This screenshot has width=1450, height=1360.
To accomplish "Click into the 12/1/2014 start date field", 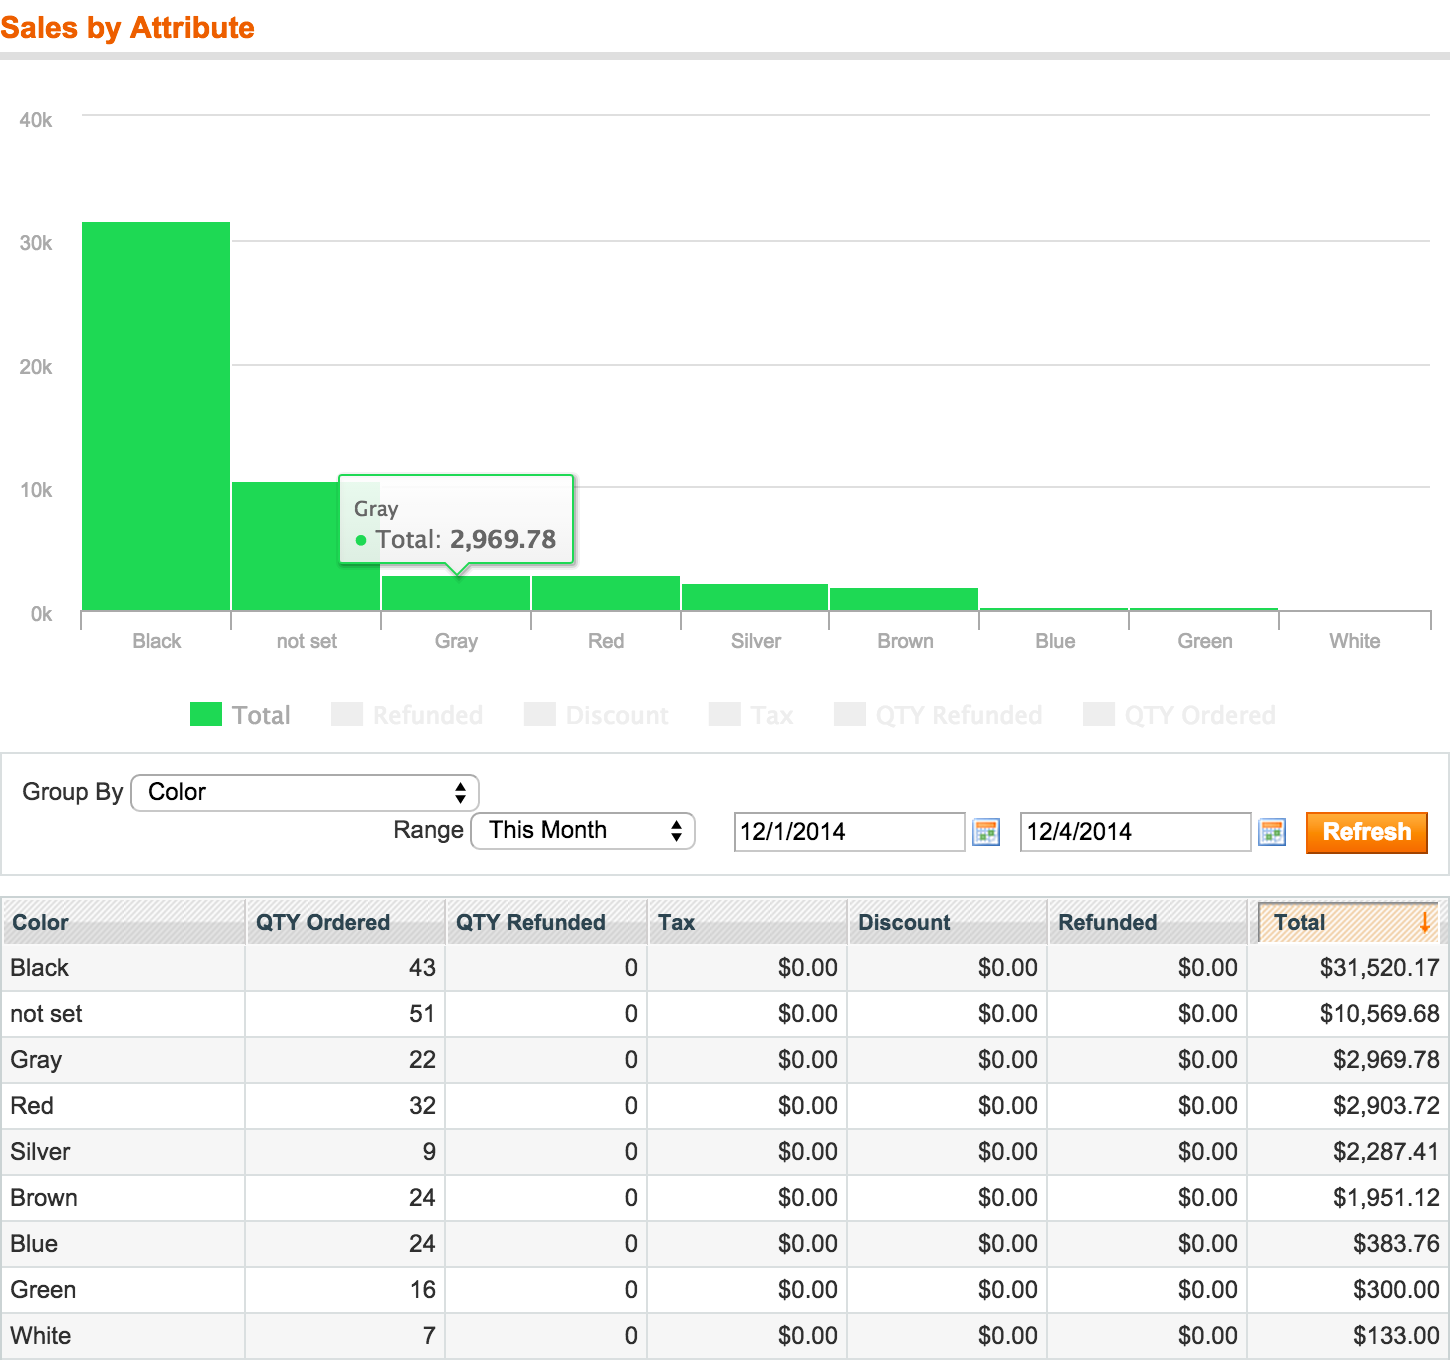I will 848,832.
